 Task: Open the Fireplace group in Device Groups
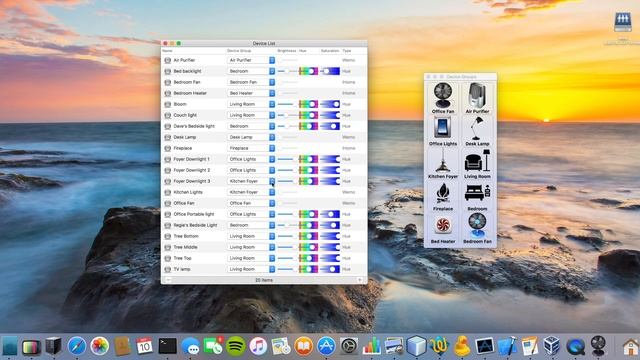point(443,196)
